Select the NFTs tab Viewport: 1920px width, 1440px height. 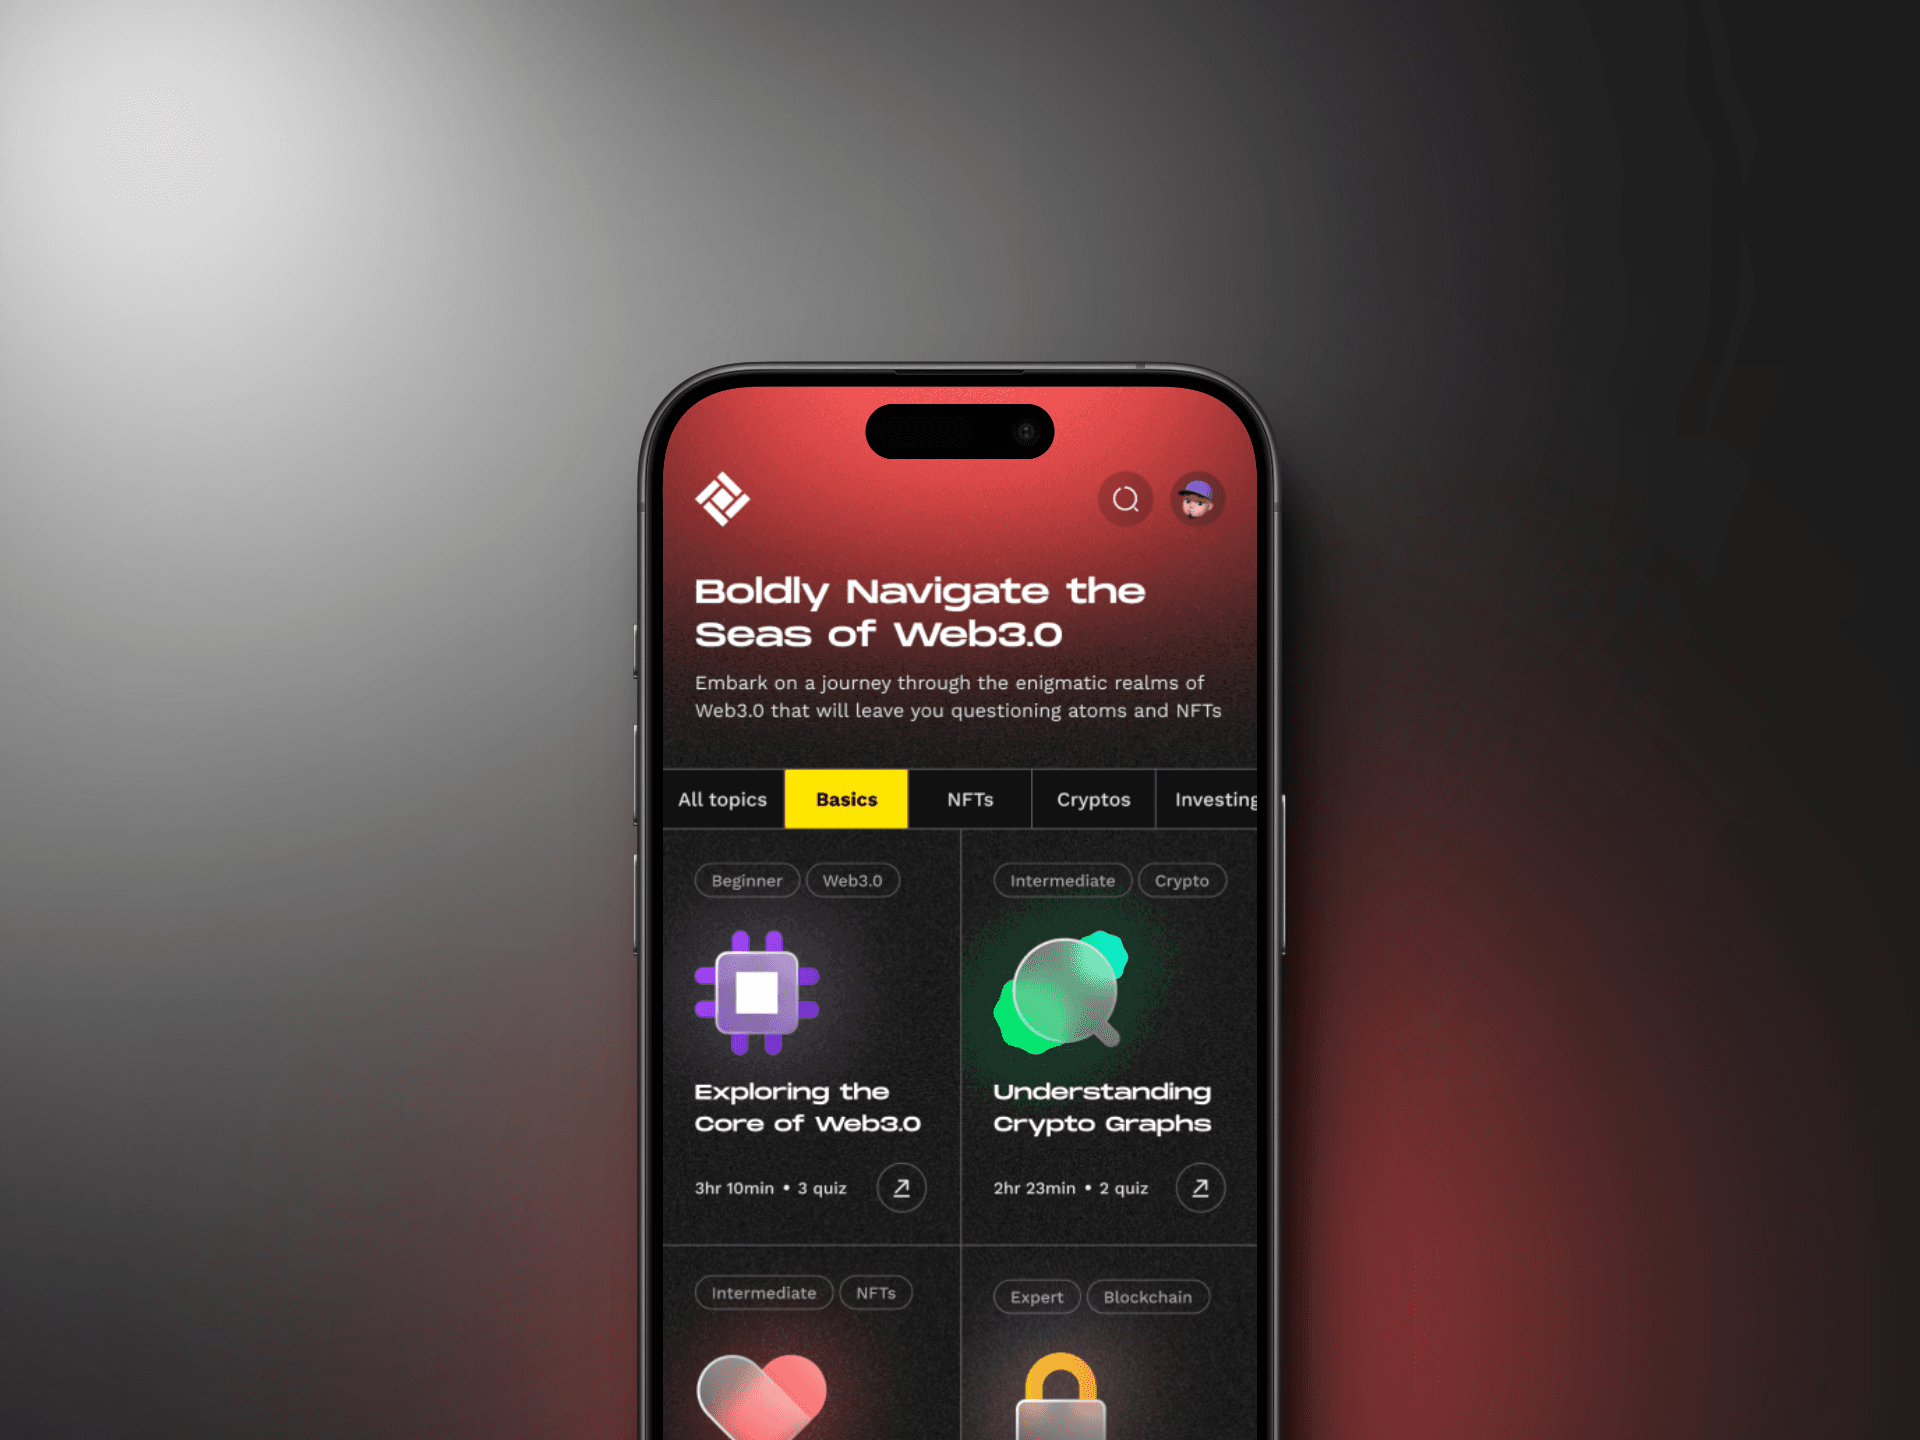969,800
